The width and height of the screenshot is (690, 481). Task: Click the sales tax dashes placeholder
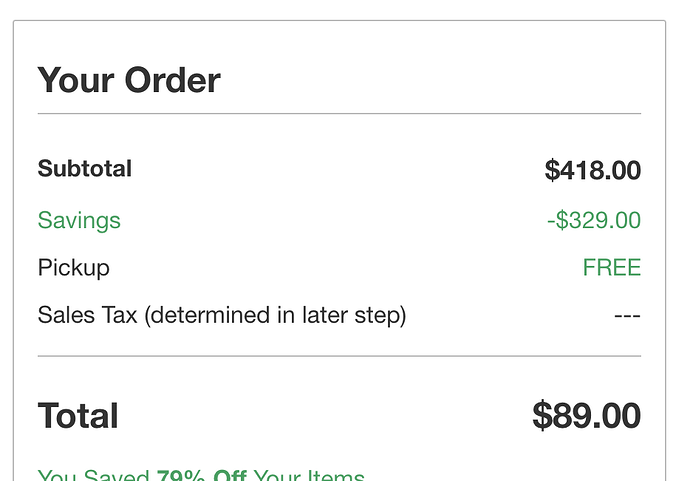coord(628,316)
